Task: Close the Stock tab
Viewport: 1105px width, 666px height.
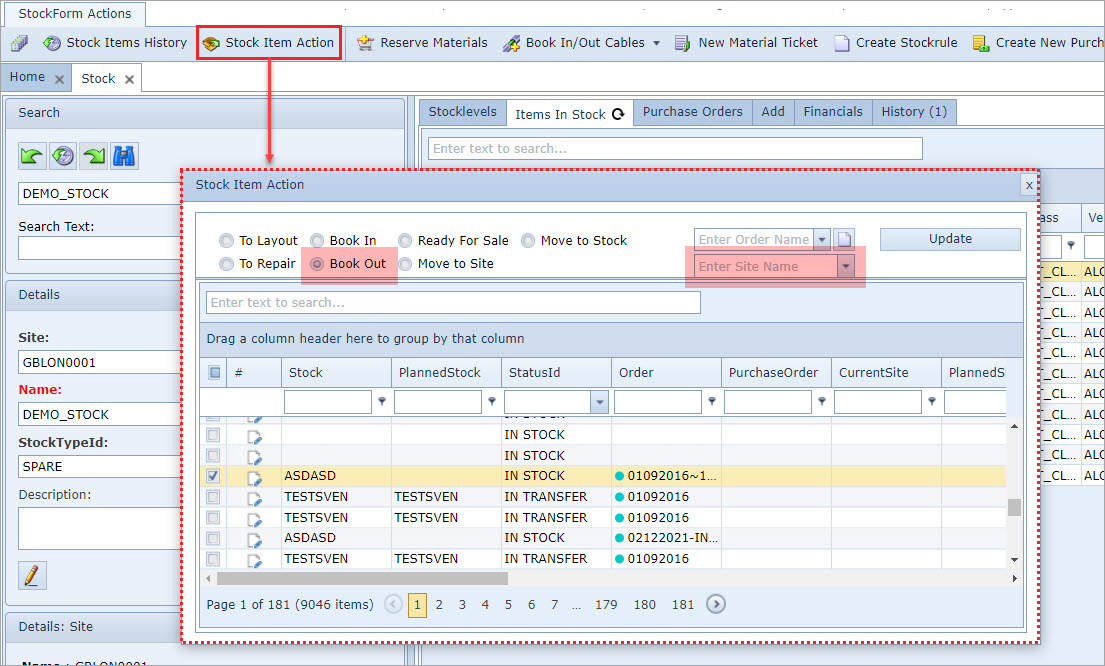Action: [129, 80]
